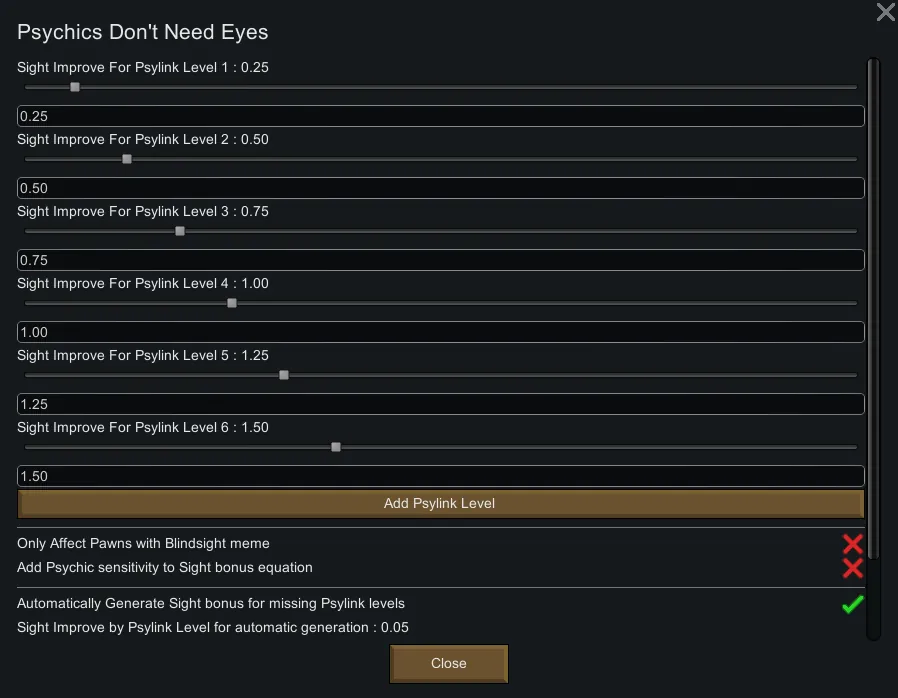Enable Add Psychic sensitivity to Sight bonus
This screenshot has width=898, height=698.
click(x=852, y=568)
